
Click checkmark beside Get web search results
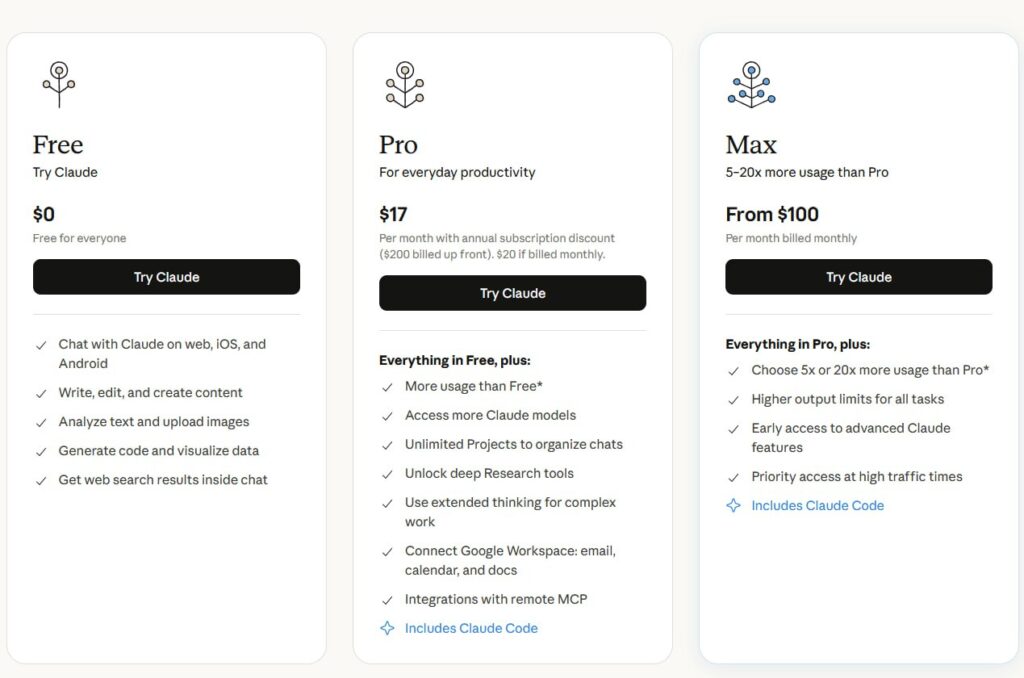[x=41, y=481]
